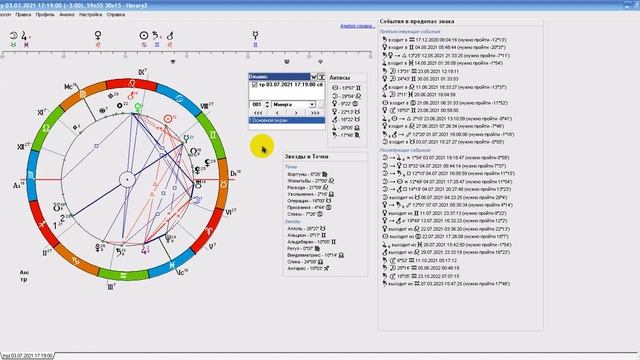This screenshot has width=640, height=360.
Task: Click first icon button in Dynamic panel header
Action: [x=313, y=77]
